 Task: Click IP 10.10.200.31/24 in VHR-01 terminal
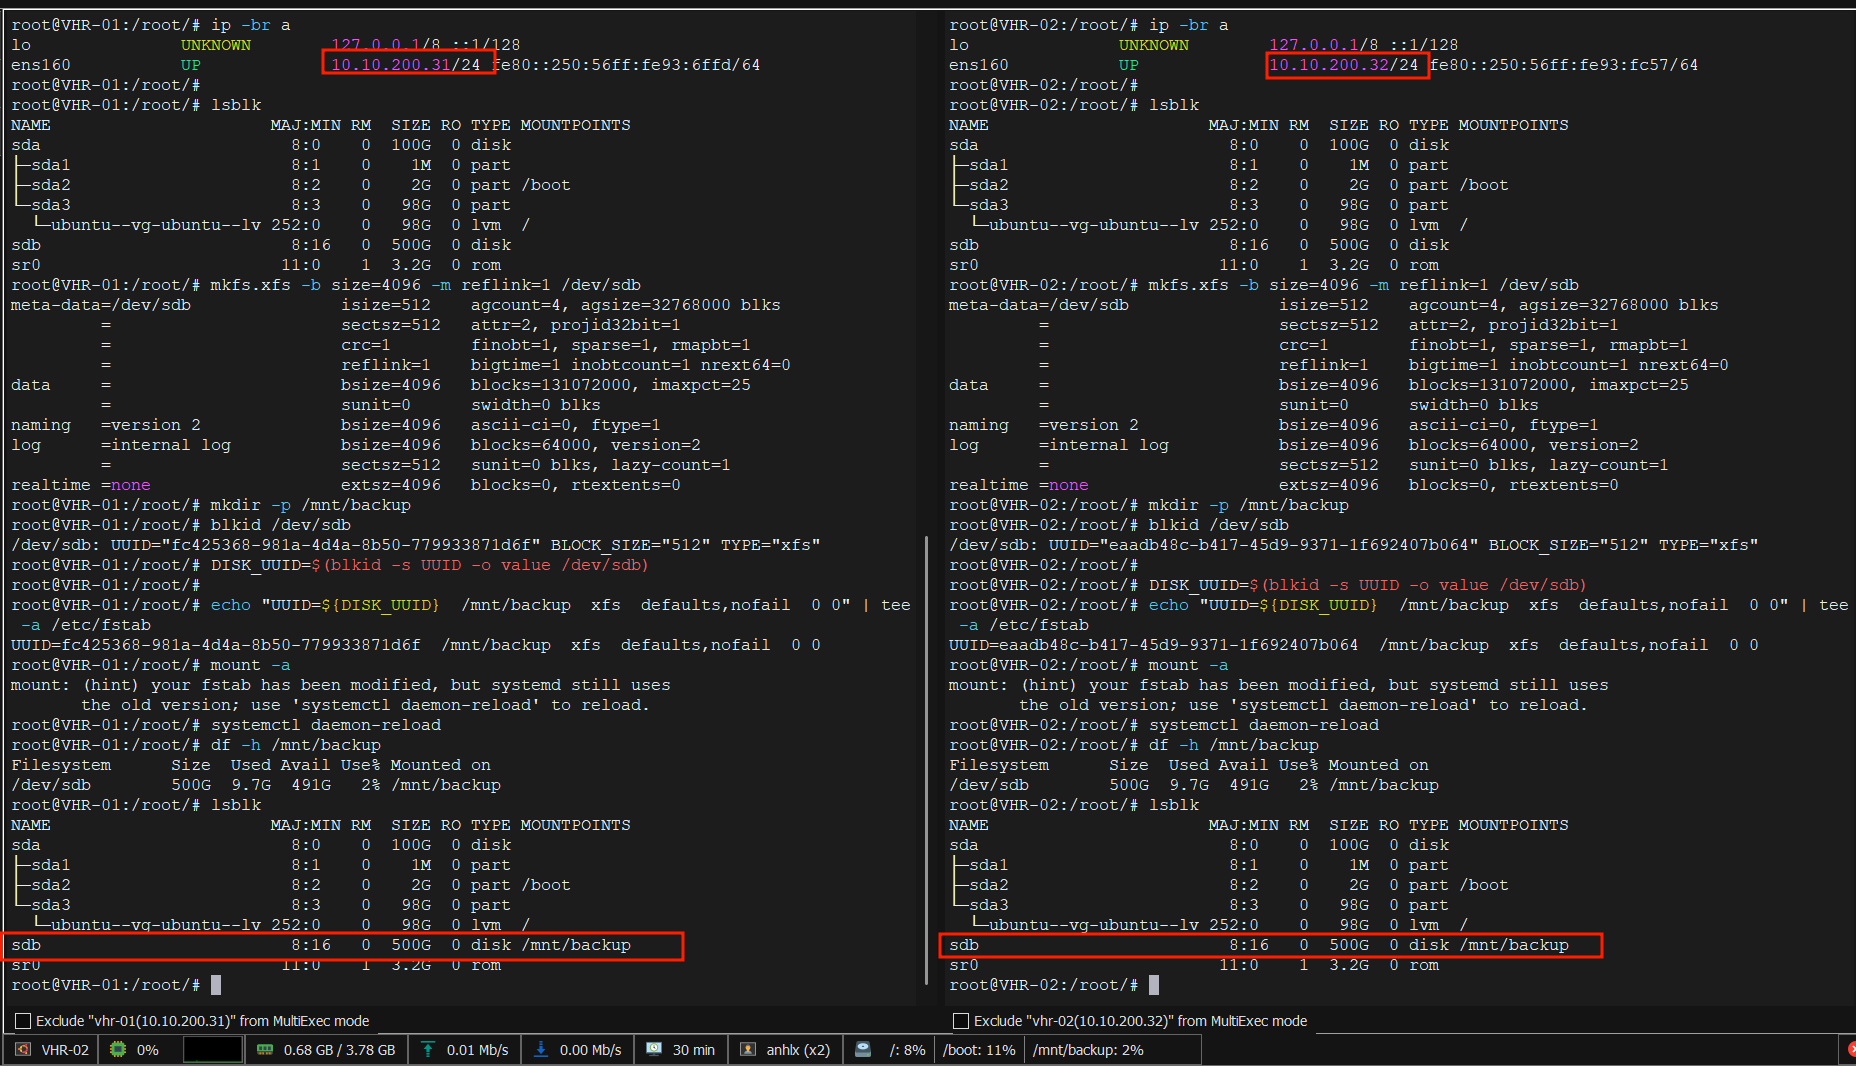point(405,65)
